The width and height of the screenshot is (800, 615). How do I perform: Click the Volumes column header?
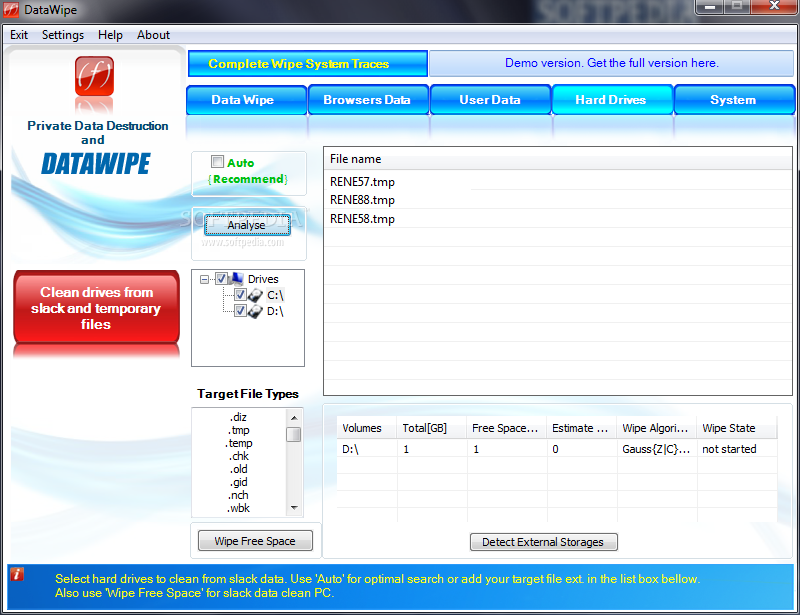click(367, 428)
